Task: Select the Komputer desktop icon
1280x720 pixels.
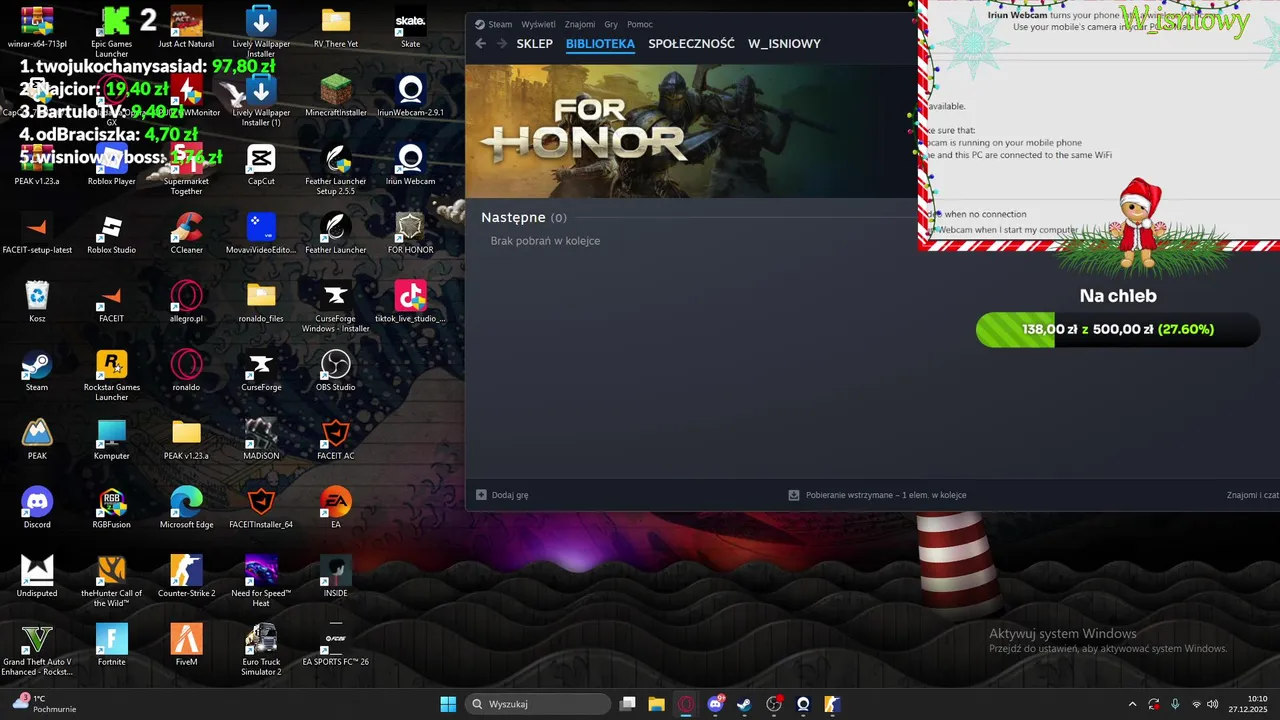Action: click(x=112, y=438)
